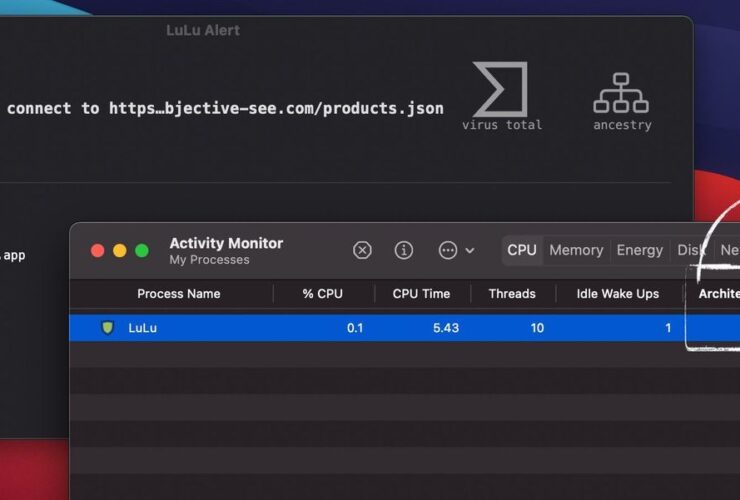Select the LuLu process row
The image size is (740, 500).
400,328
